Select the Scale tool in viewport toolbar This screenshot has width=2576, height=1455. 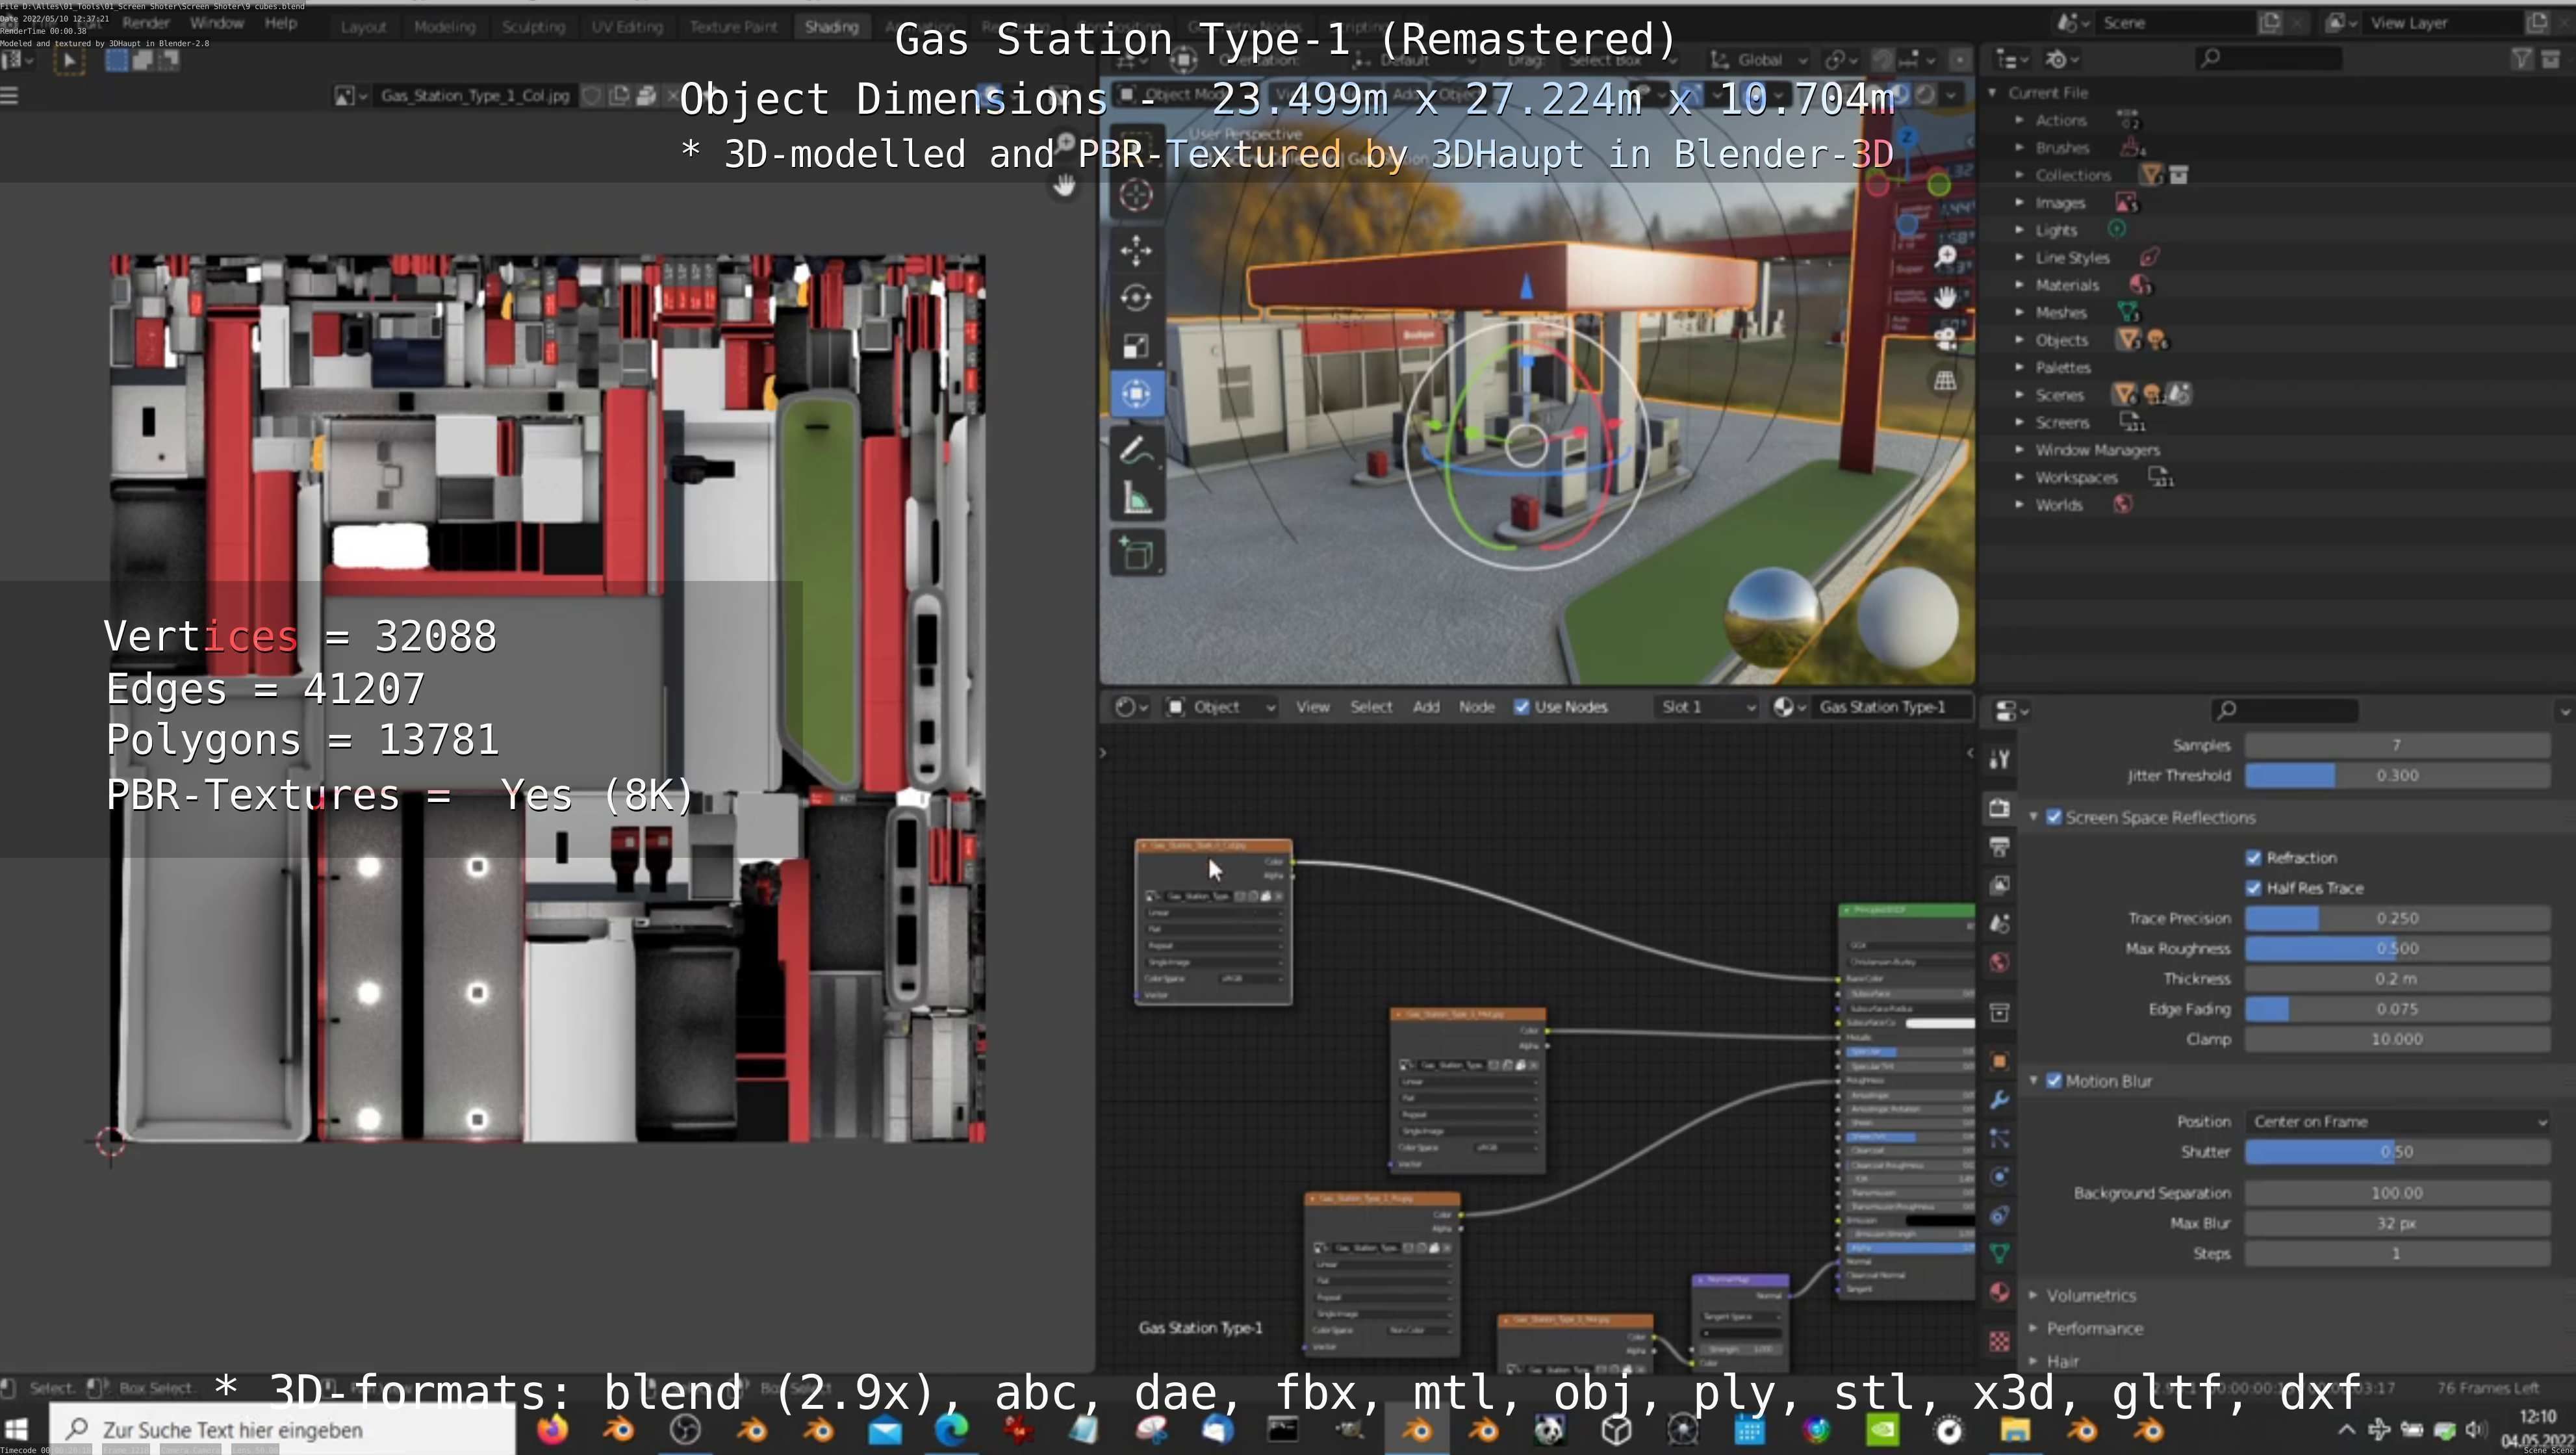(x=1136, y=346)
